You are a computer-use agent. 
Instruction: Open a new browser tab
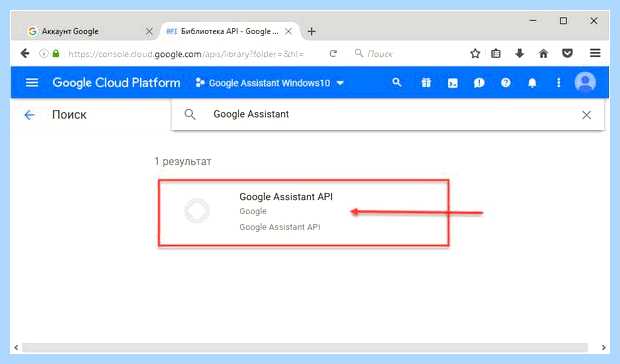click(x=312, y=31)
